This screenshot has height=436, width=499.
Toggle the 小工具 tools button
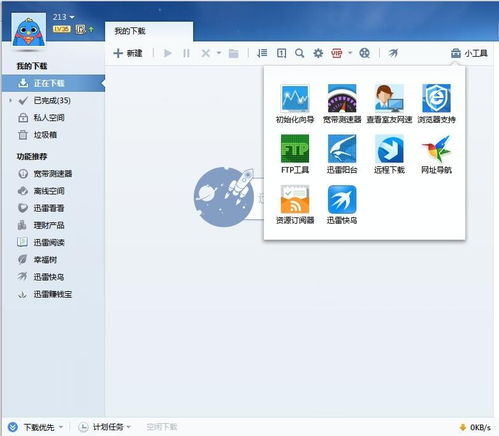[469, 53]
